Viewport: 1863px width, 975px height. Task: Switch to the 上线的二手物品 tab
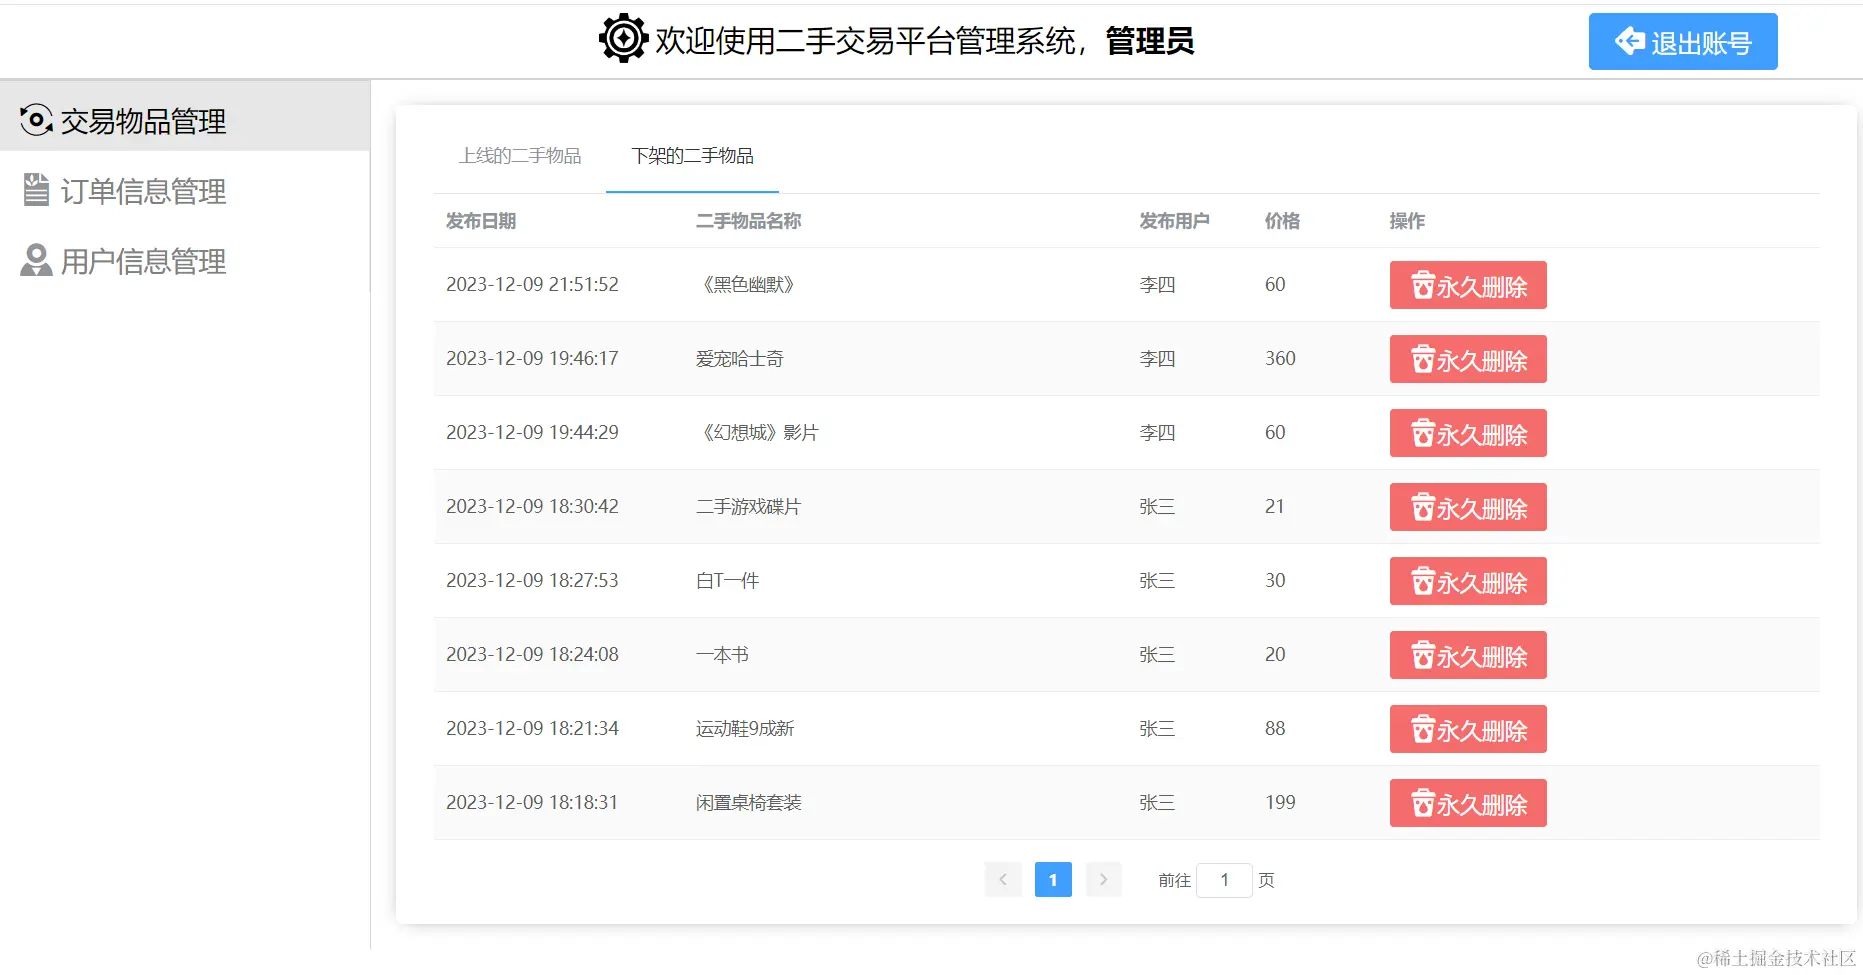pos(520,156)
